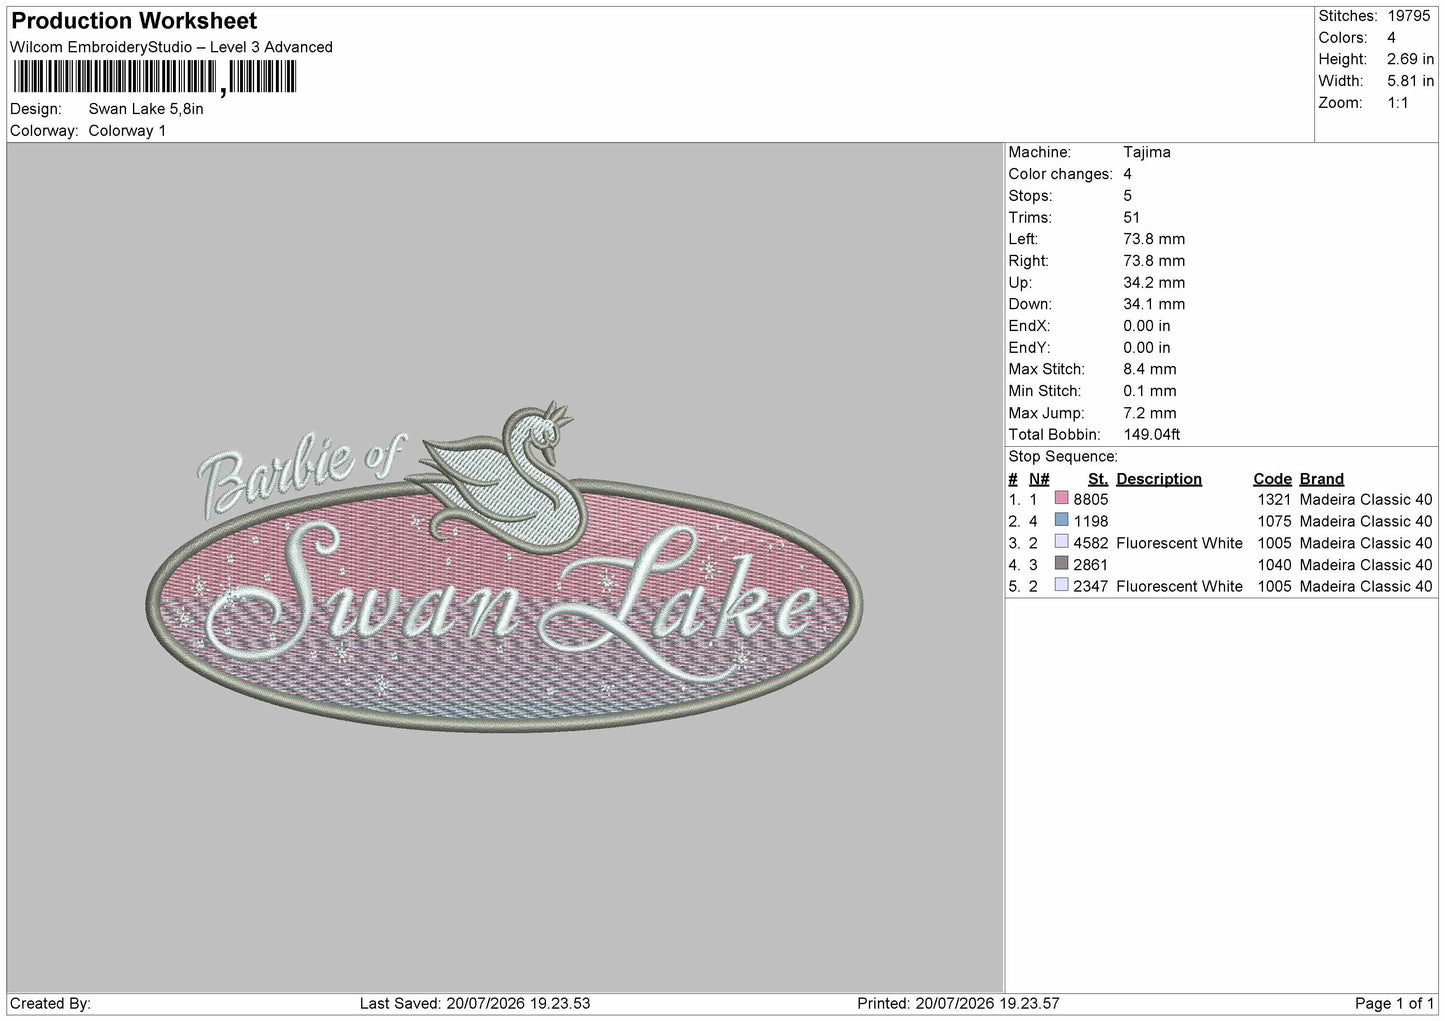
Task: Click the blue 1198 color swatch
Action: click(1062, 520)
